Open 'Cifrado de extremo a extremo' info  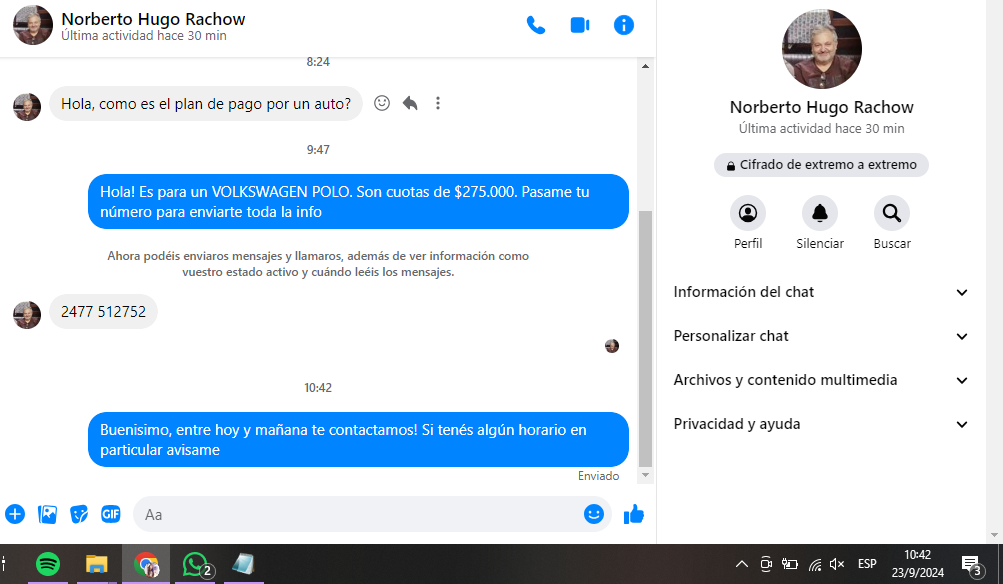[821, 165]
